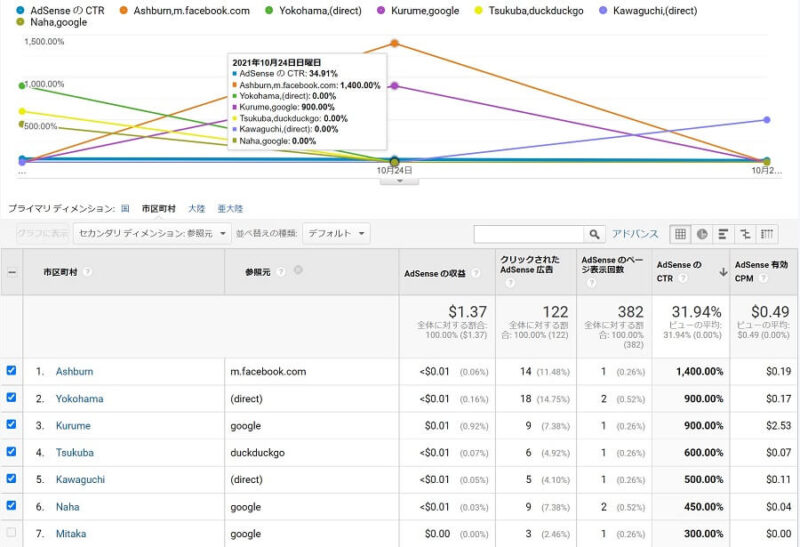Open the Mitaka city link
Screen dimensions: 800x547
click(x=71, y=534)
